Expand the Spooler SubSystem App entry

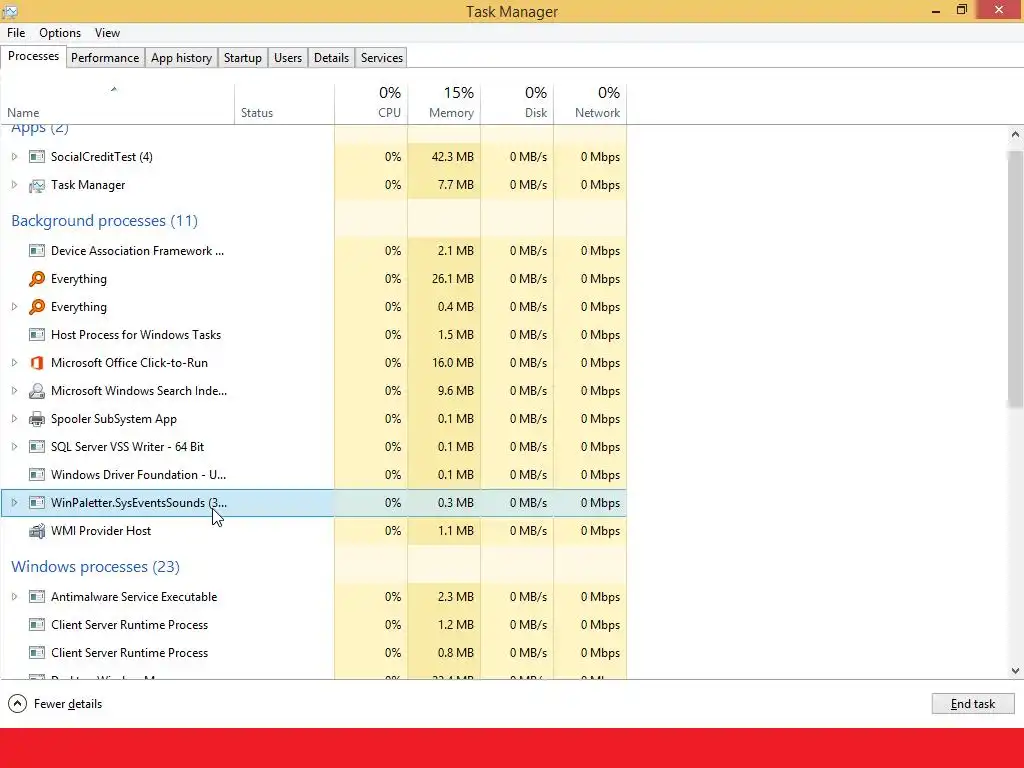click(x=14, y=419)
